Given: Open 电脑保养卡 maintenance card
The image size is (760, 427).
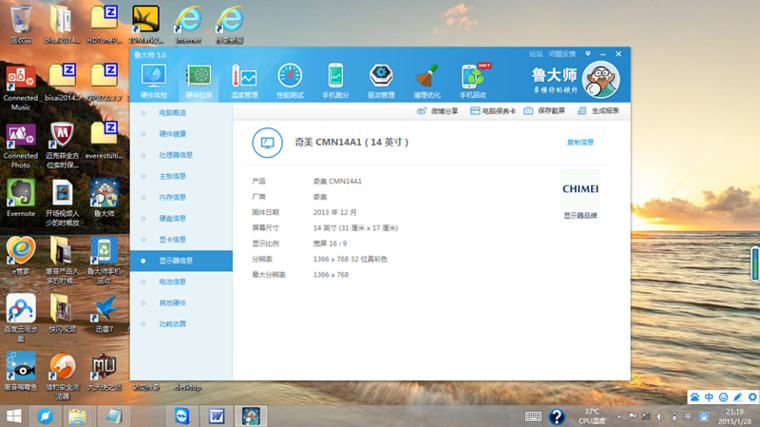Looking at the screenshot, I should [x=493, y=111].
